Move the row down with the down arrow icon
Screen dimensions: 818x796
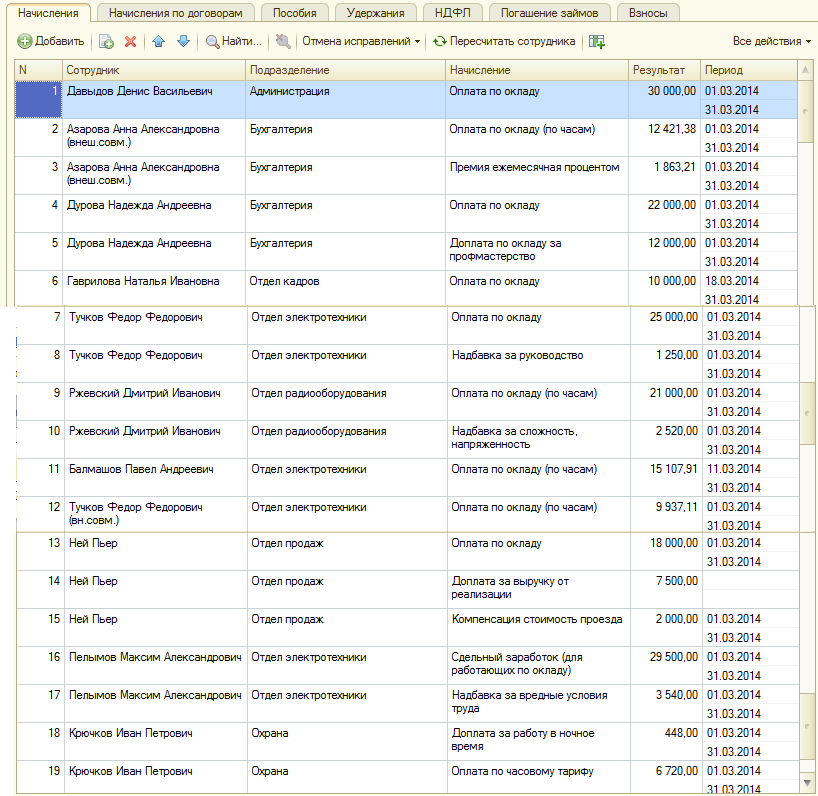tap(183, 42)
